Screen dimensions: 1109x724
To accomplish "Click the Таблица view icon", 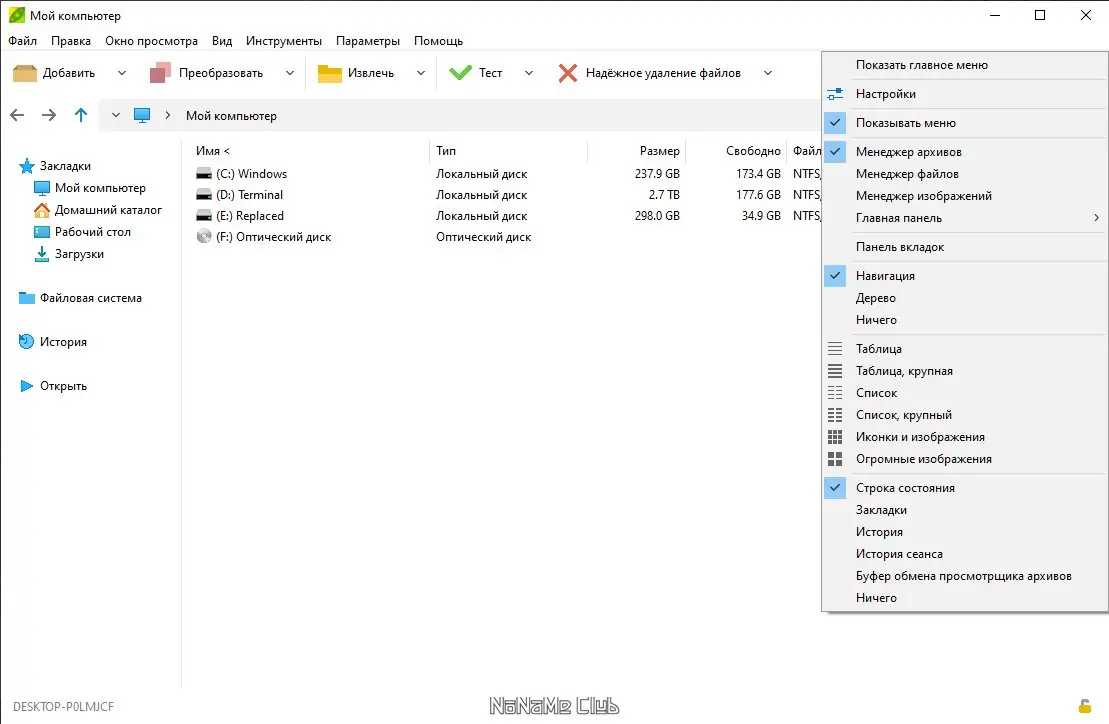I will click(835, 349).
